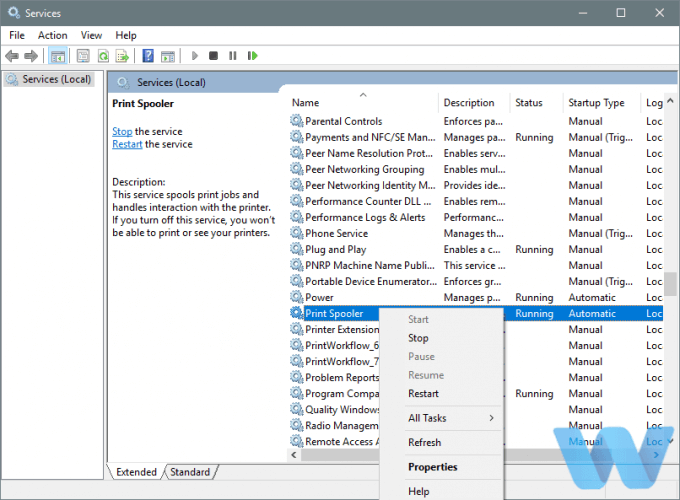
Task: Open the Action menu
Action: click(52, 35)
